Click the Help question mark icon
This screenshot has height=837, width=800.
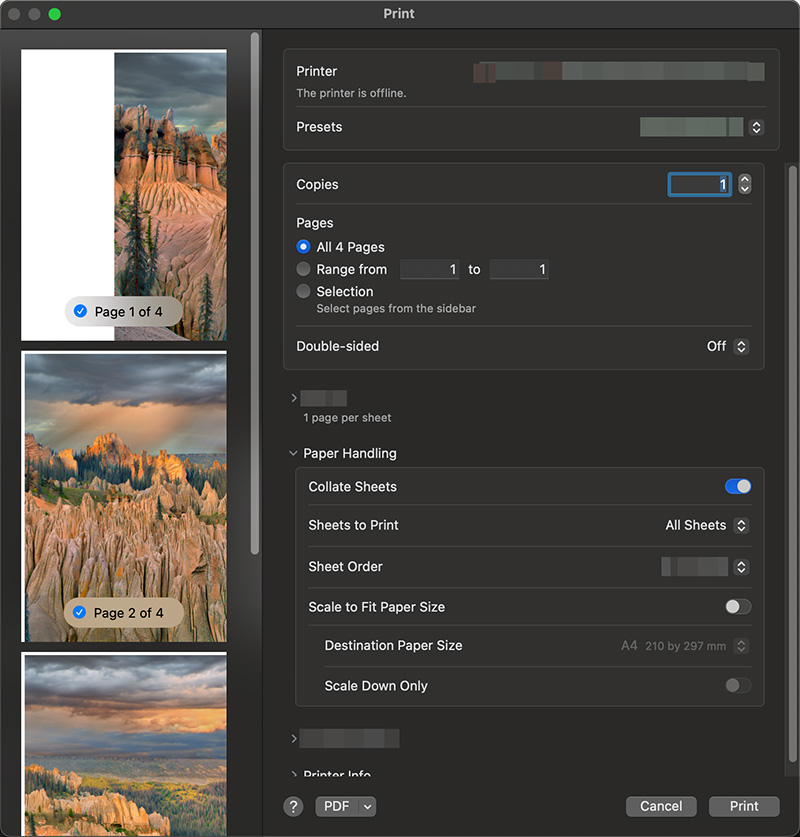point(293,806)
